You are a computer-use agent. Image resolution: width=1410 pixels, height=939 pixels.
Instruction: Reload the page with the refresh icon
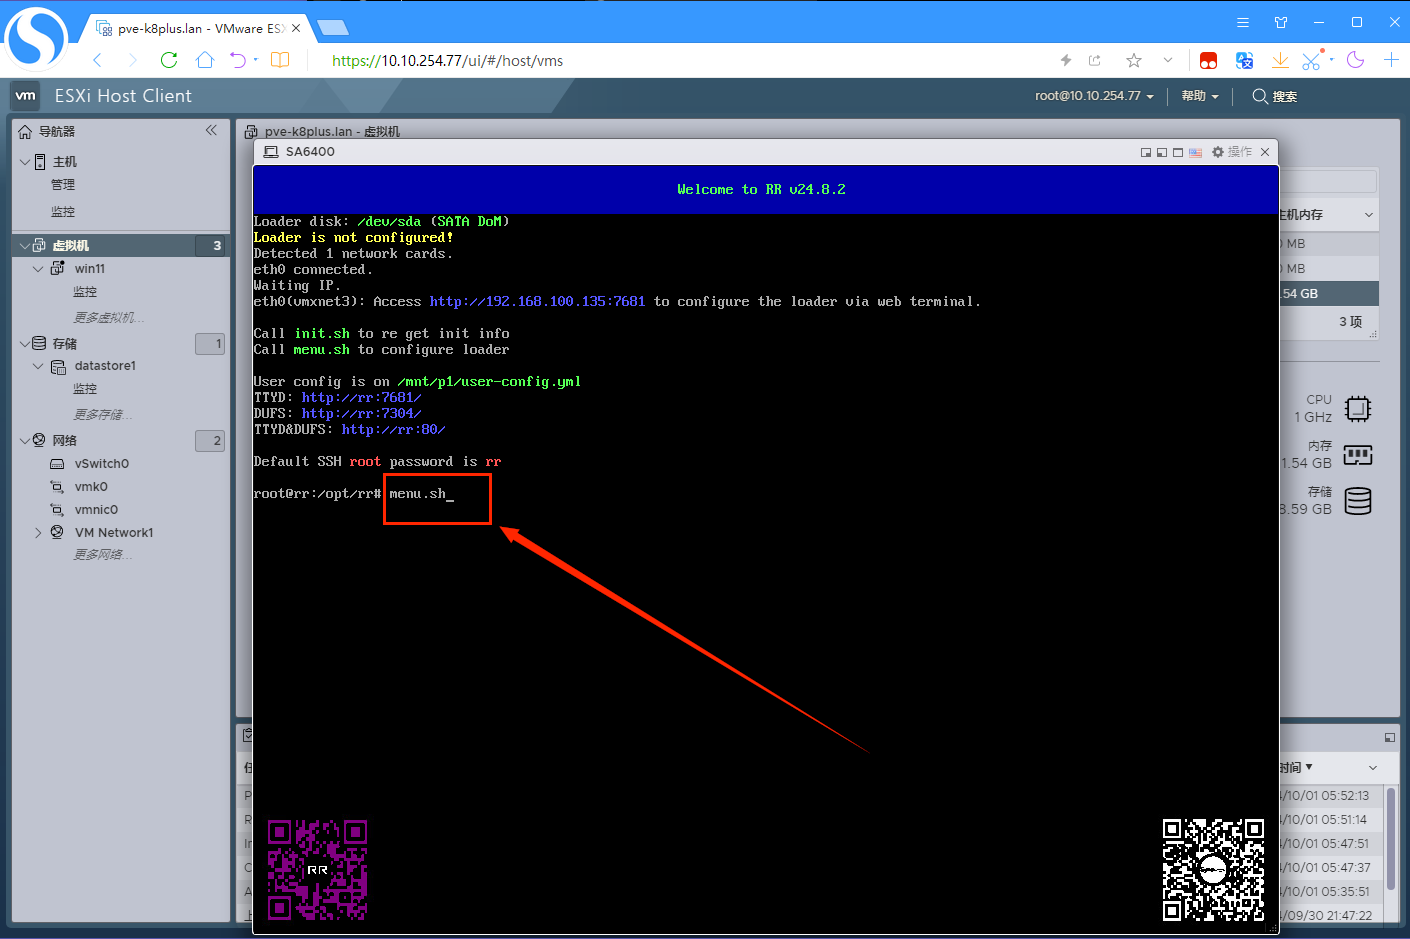(x=169, y=60)
